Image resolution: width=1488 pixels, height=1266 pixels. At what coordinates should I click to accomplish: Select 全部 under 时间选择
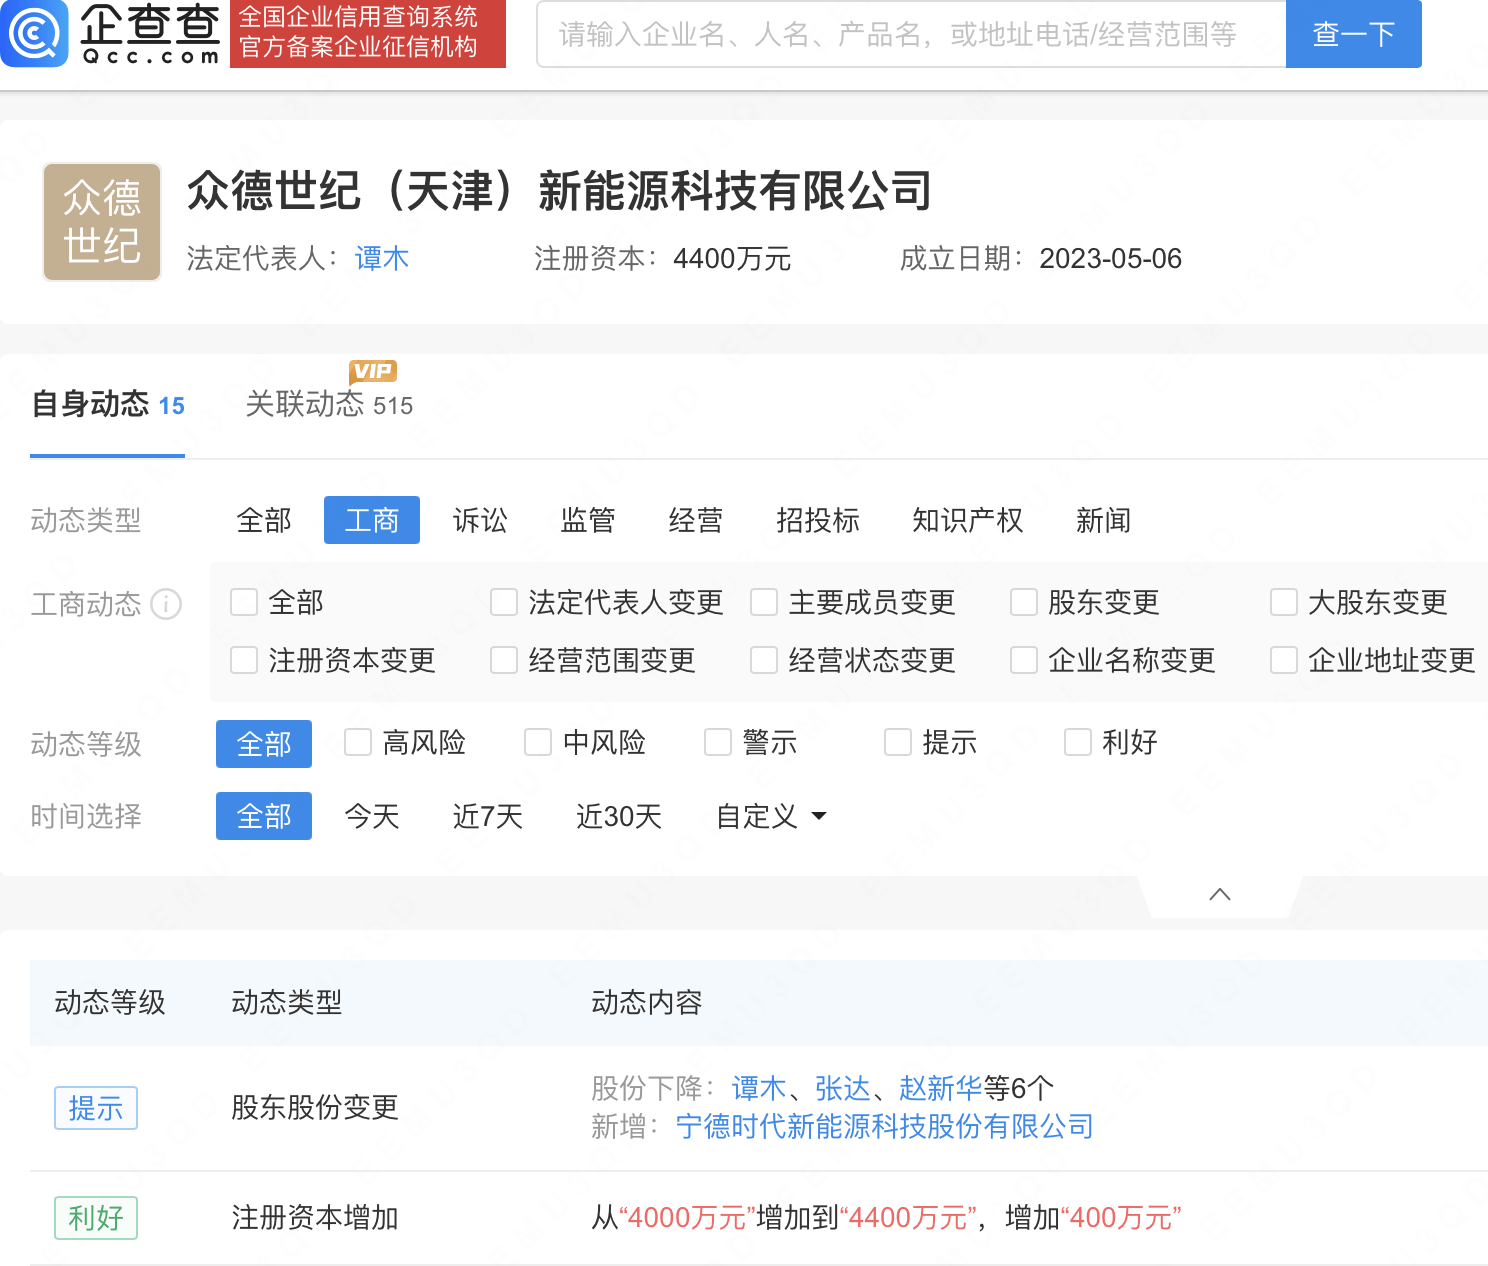[x=264, y=816]
